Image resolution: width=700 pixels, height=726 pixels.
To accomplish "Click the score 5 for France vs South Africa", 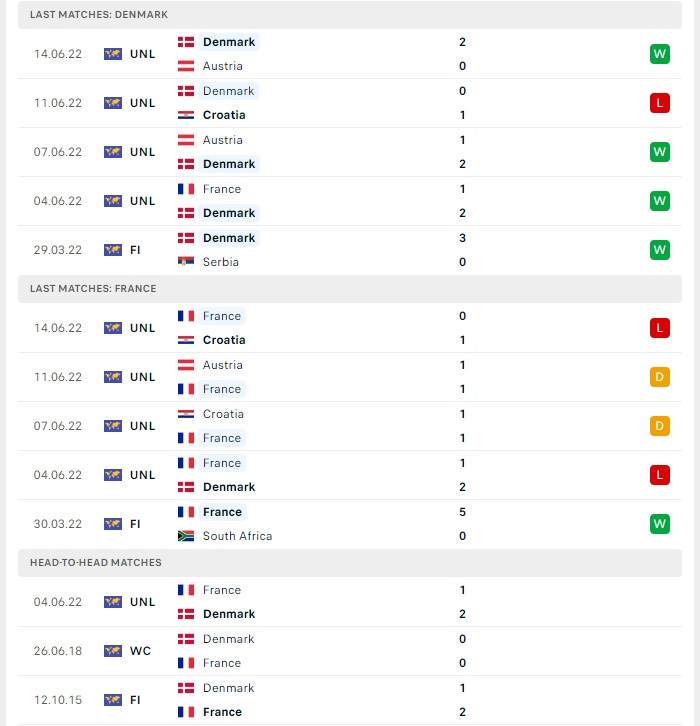I will pyautogui.click(x=462, y=512).
